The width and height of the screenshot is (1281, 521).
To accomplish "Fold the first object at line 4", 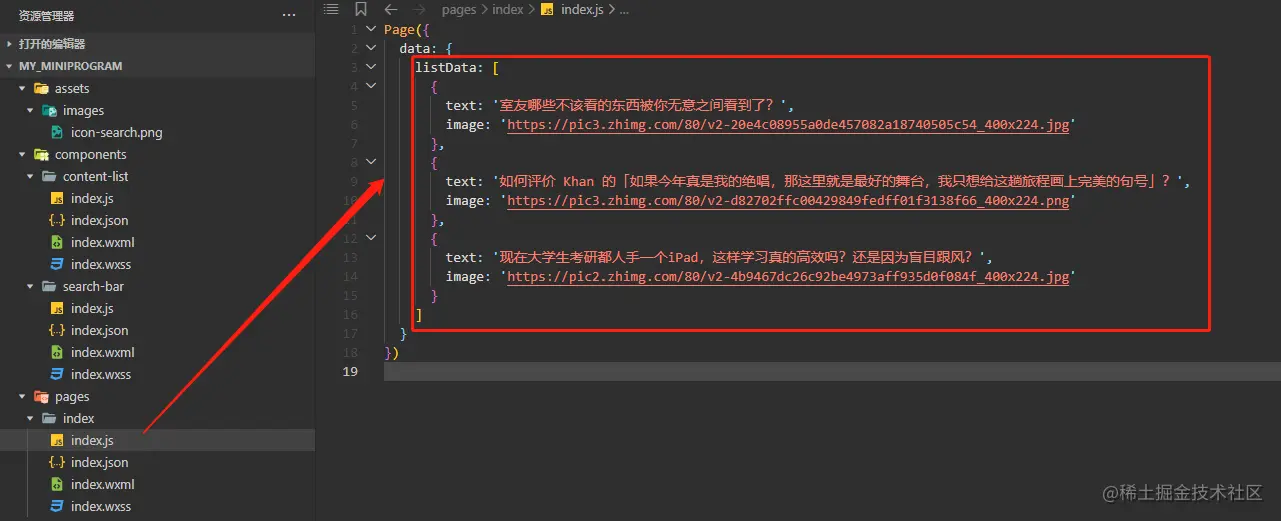I will click(371, 86).
